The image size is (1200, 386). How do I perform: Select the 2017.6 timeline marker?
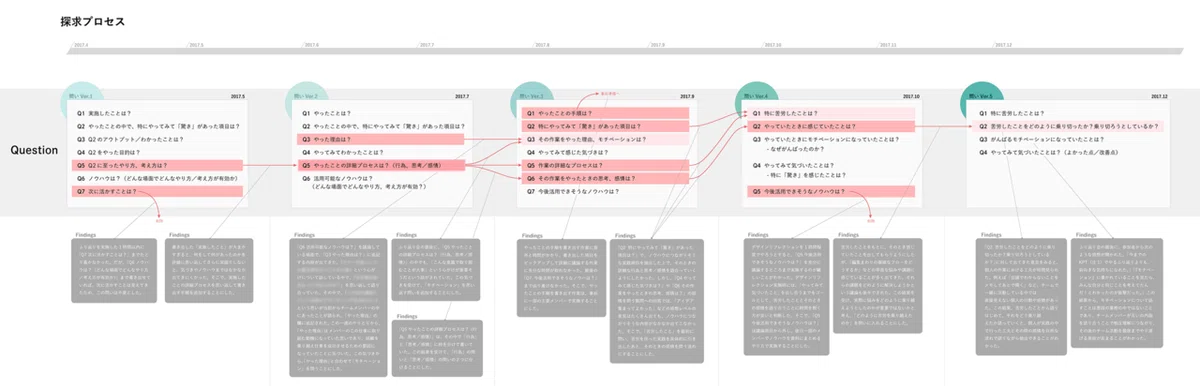click(311, 45)
